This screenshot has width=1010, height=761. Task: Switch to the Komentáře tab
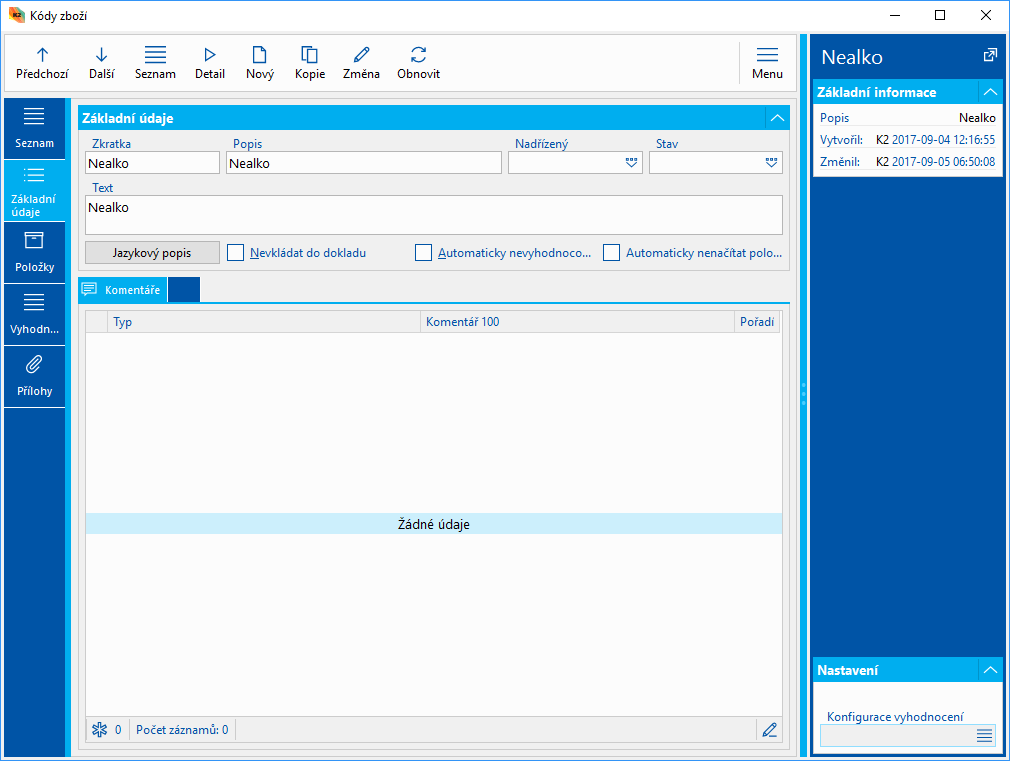123,290
